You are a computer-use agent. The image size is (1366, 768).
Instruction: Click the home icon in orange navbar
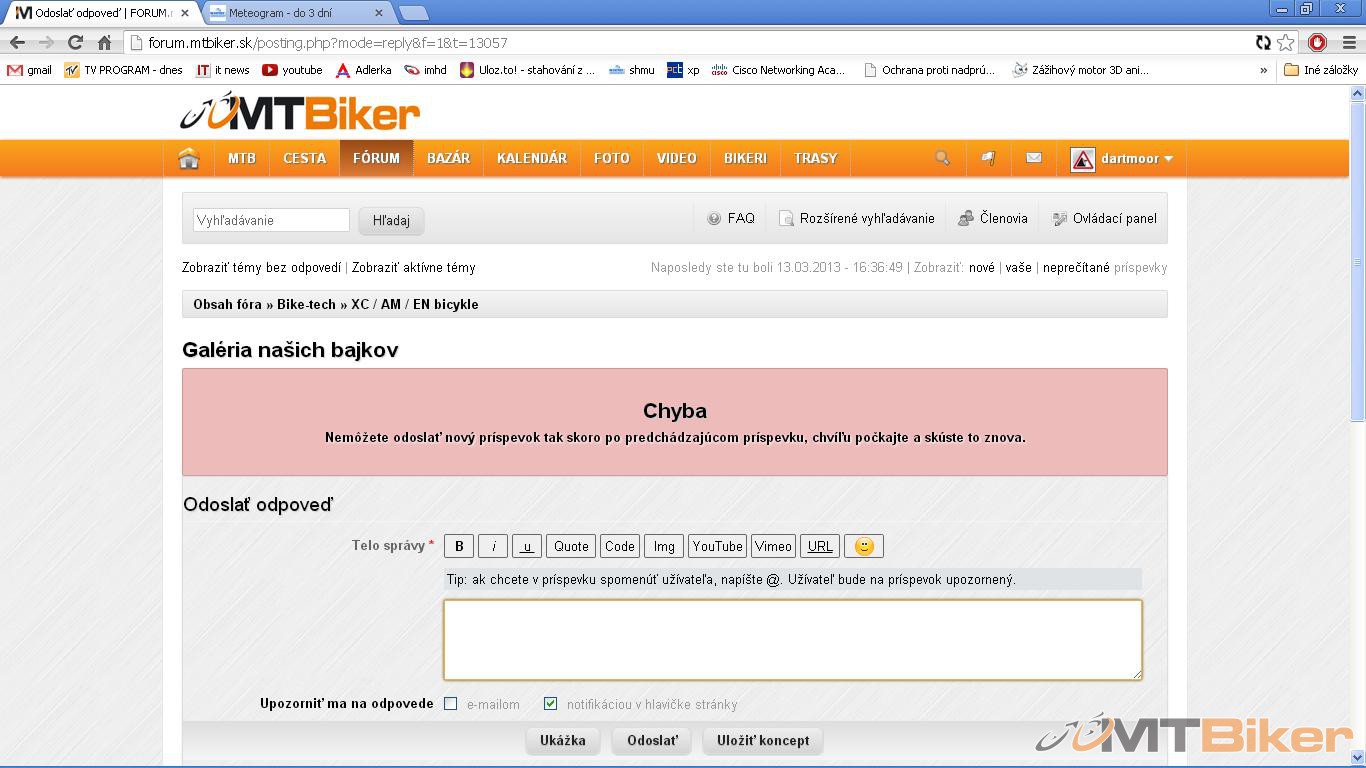(189, 159)
